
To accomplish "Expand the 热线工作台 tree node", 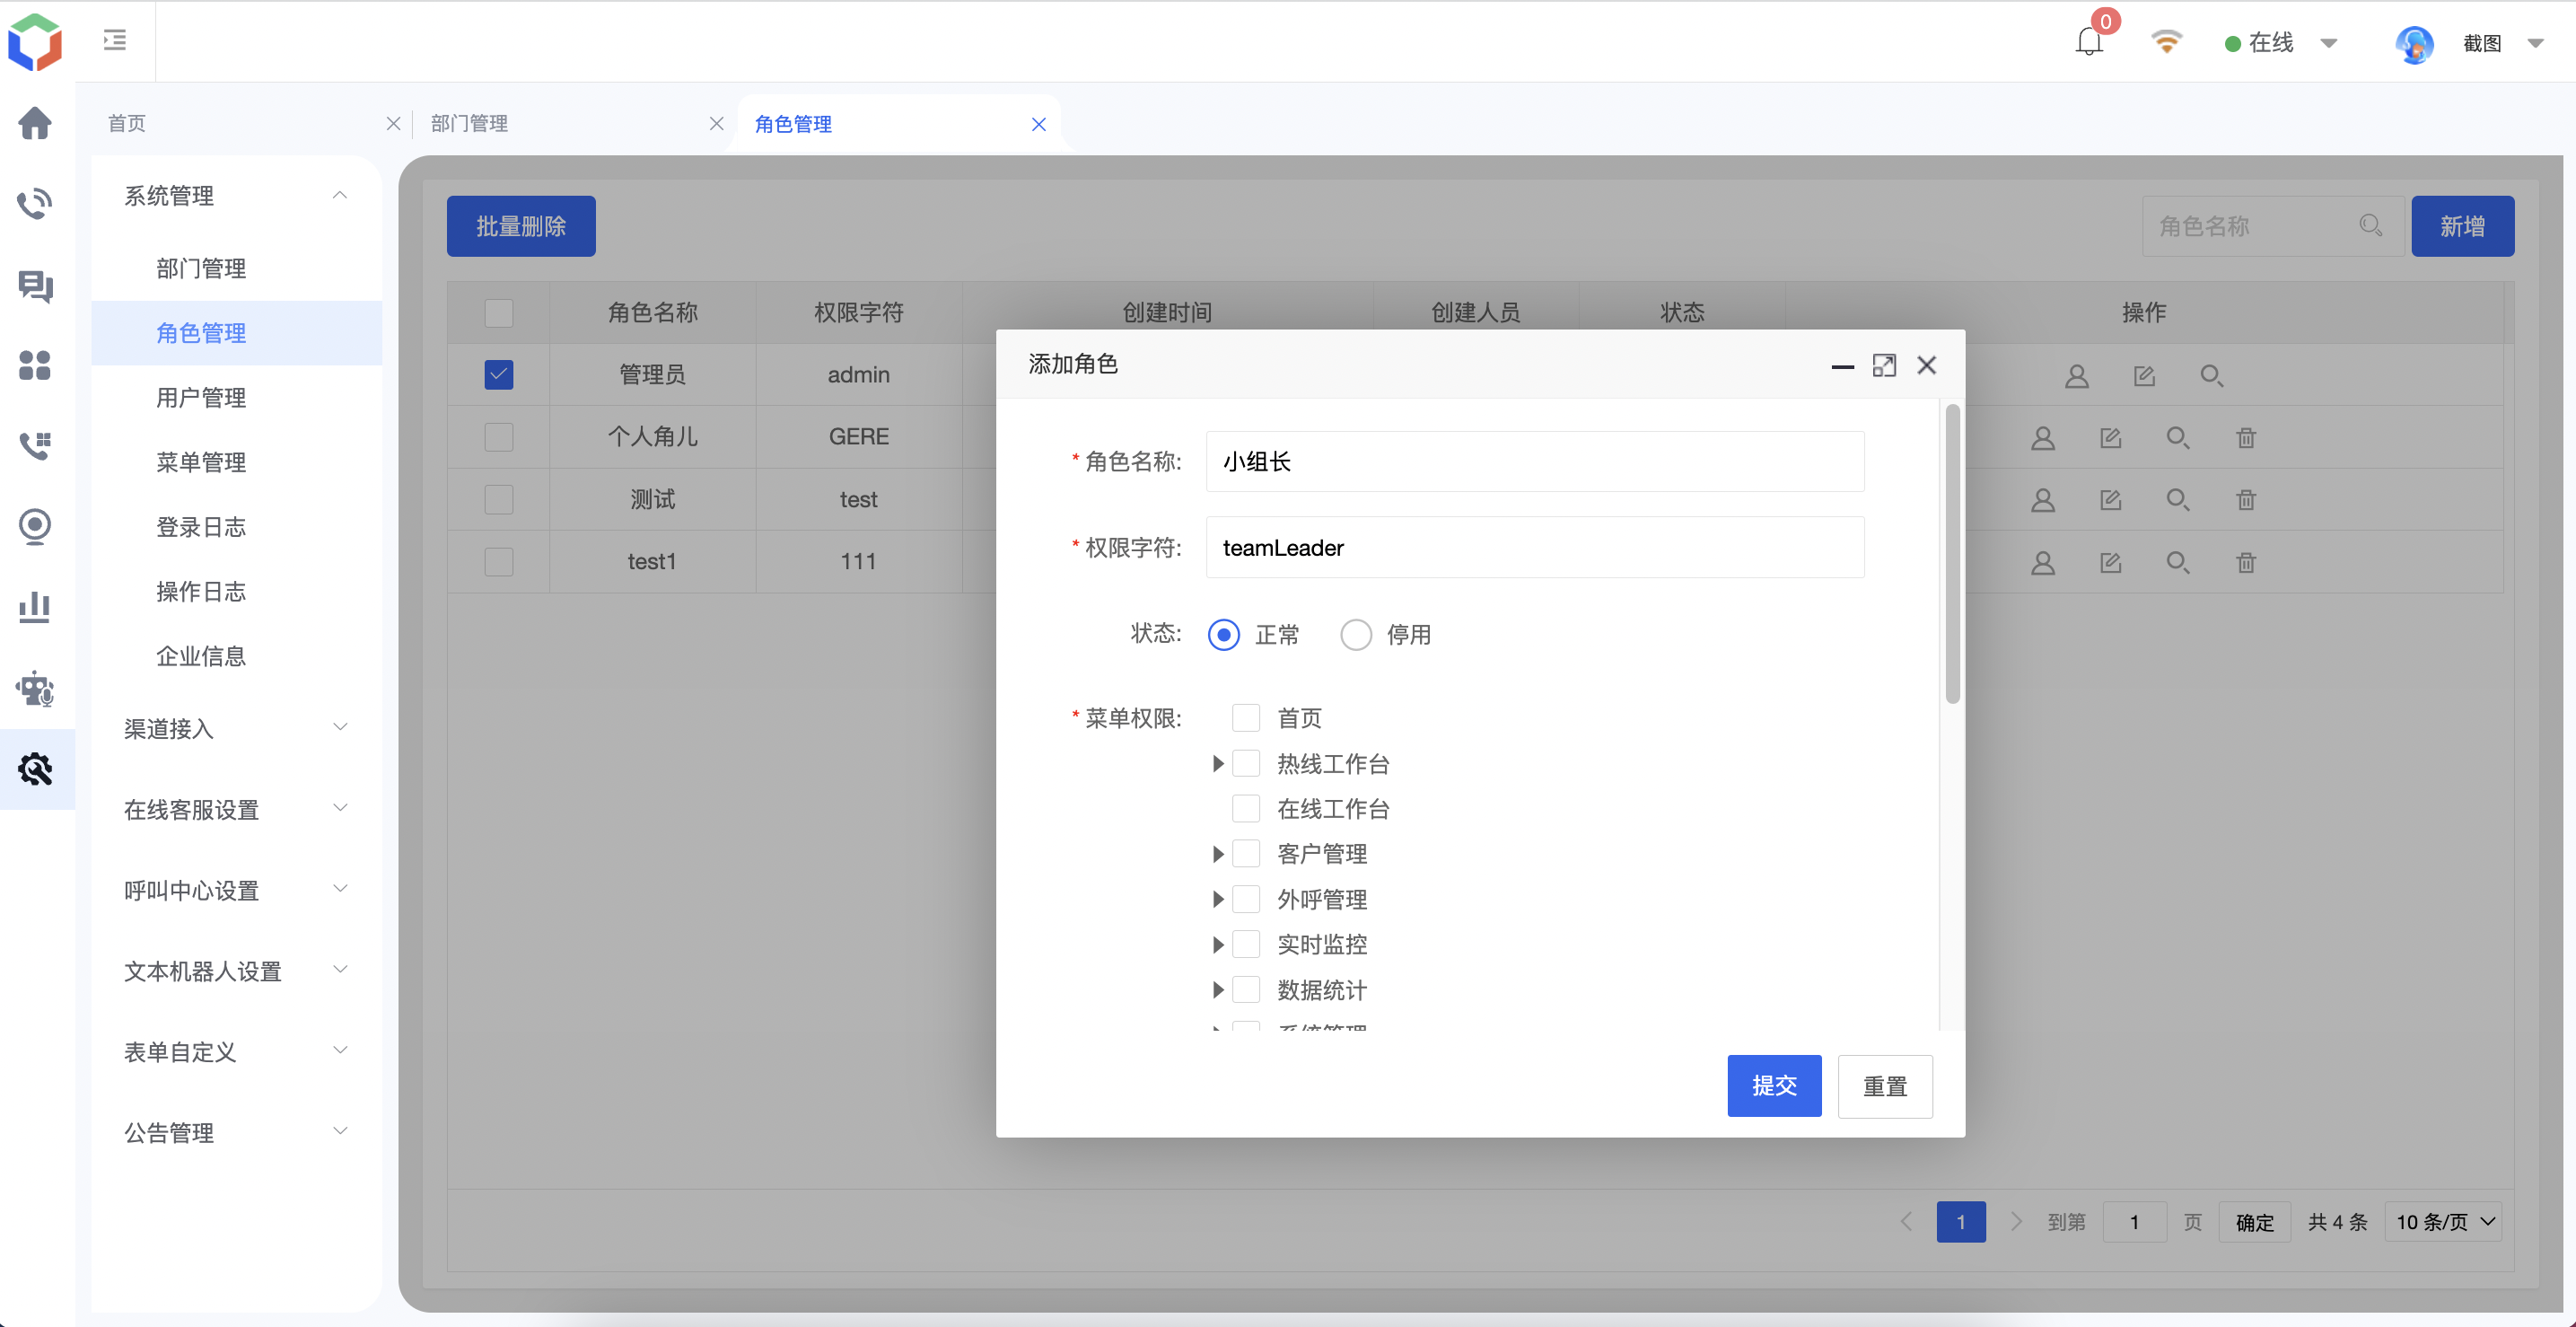I will pyautogui.click(x=1218, y=764).
